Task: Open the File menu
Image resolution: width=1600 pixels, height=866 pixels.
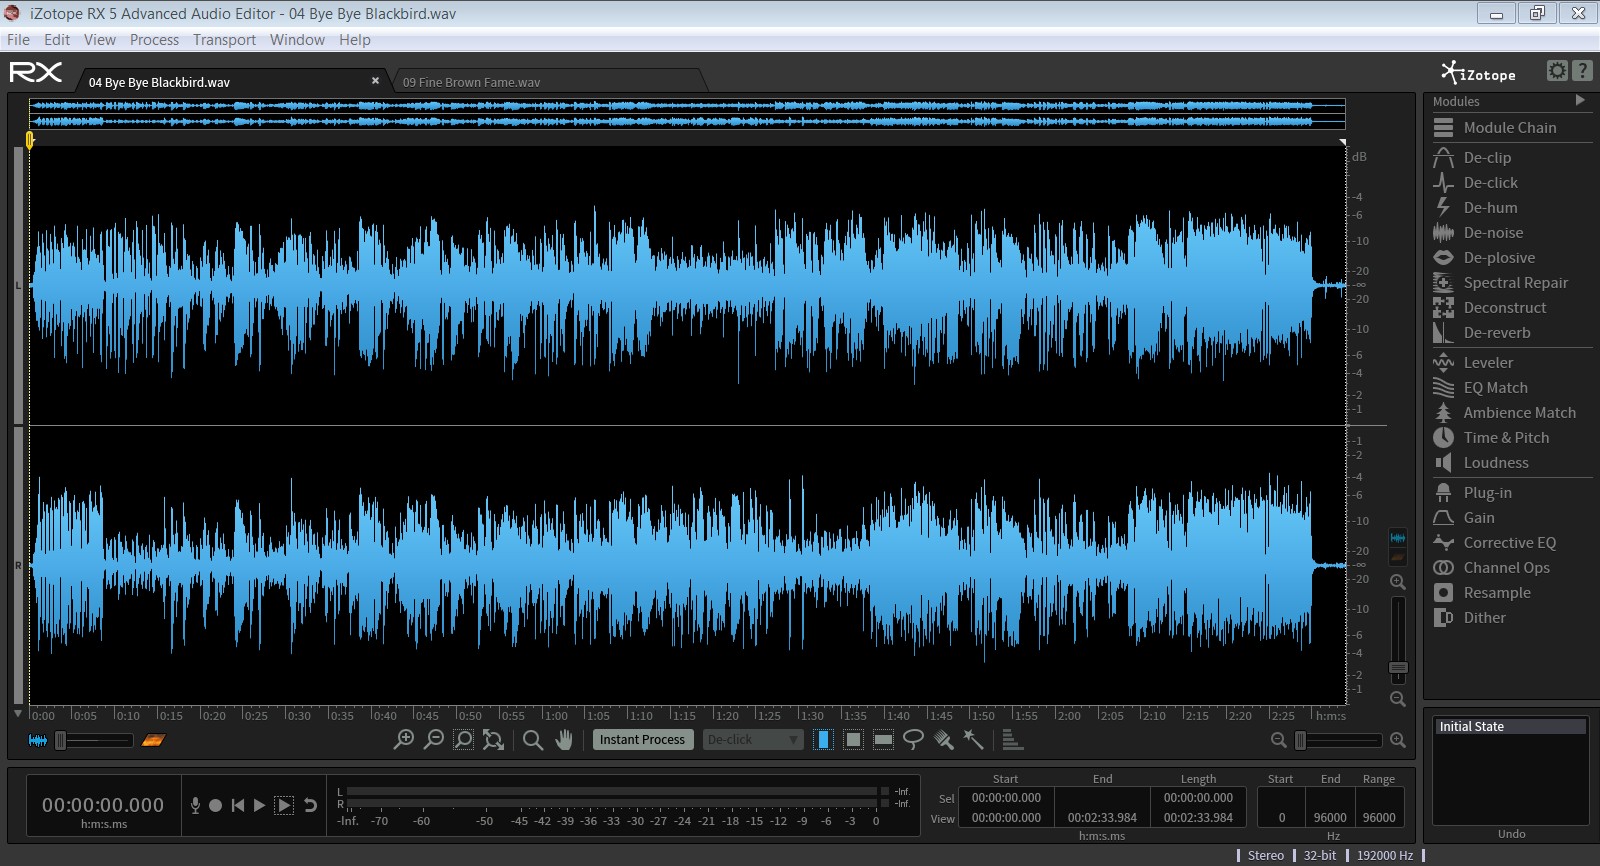Action: click(x=18, y=40)
